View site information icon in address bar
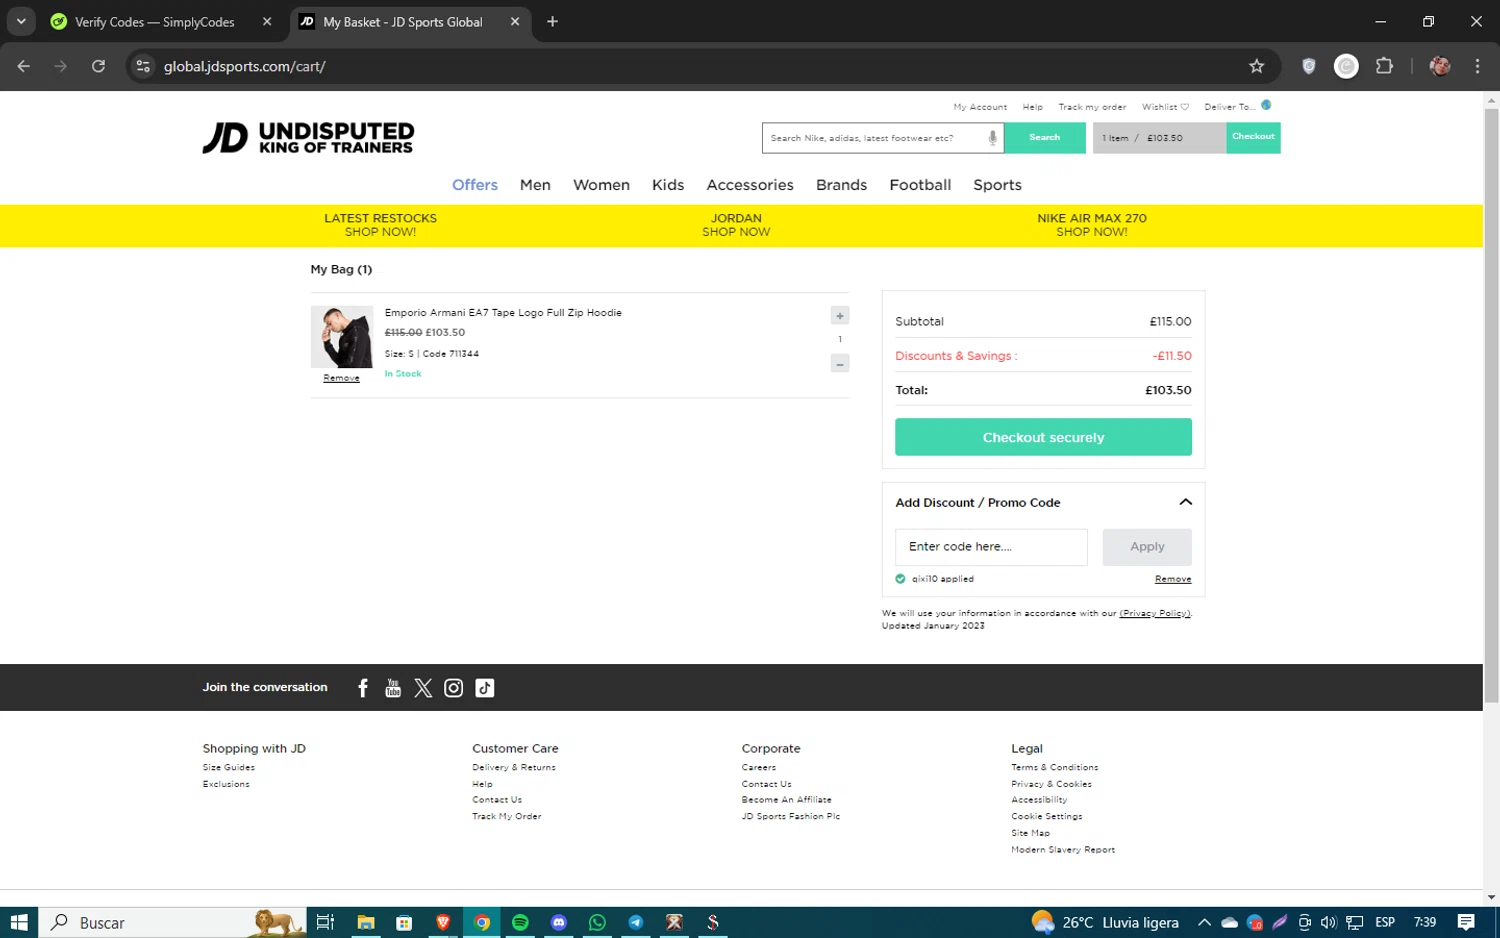Viewport: 1500px width, 938px height. tap(143, 66)
